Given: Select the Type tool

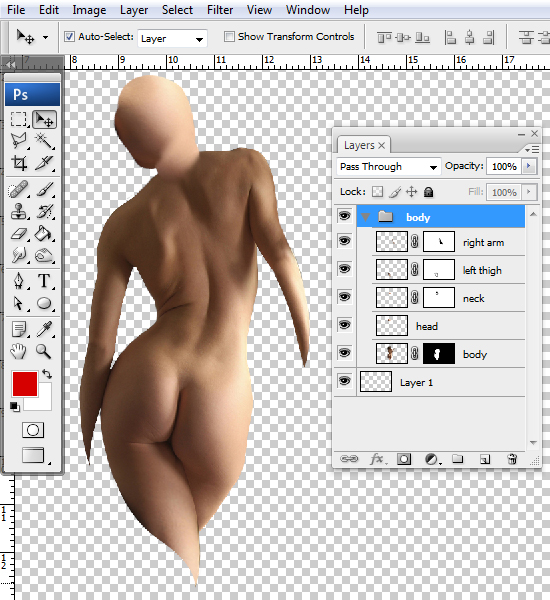Looking at the screenshot, I should coord(44,281).
